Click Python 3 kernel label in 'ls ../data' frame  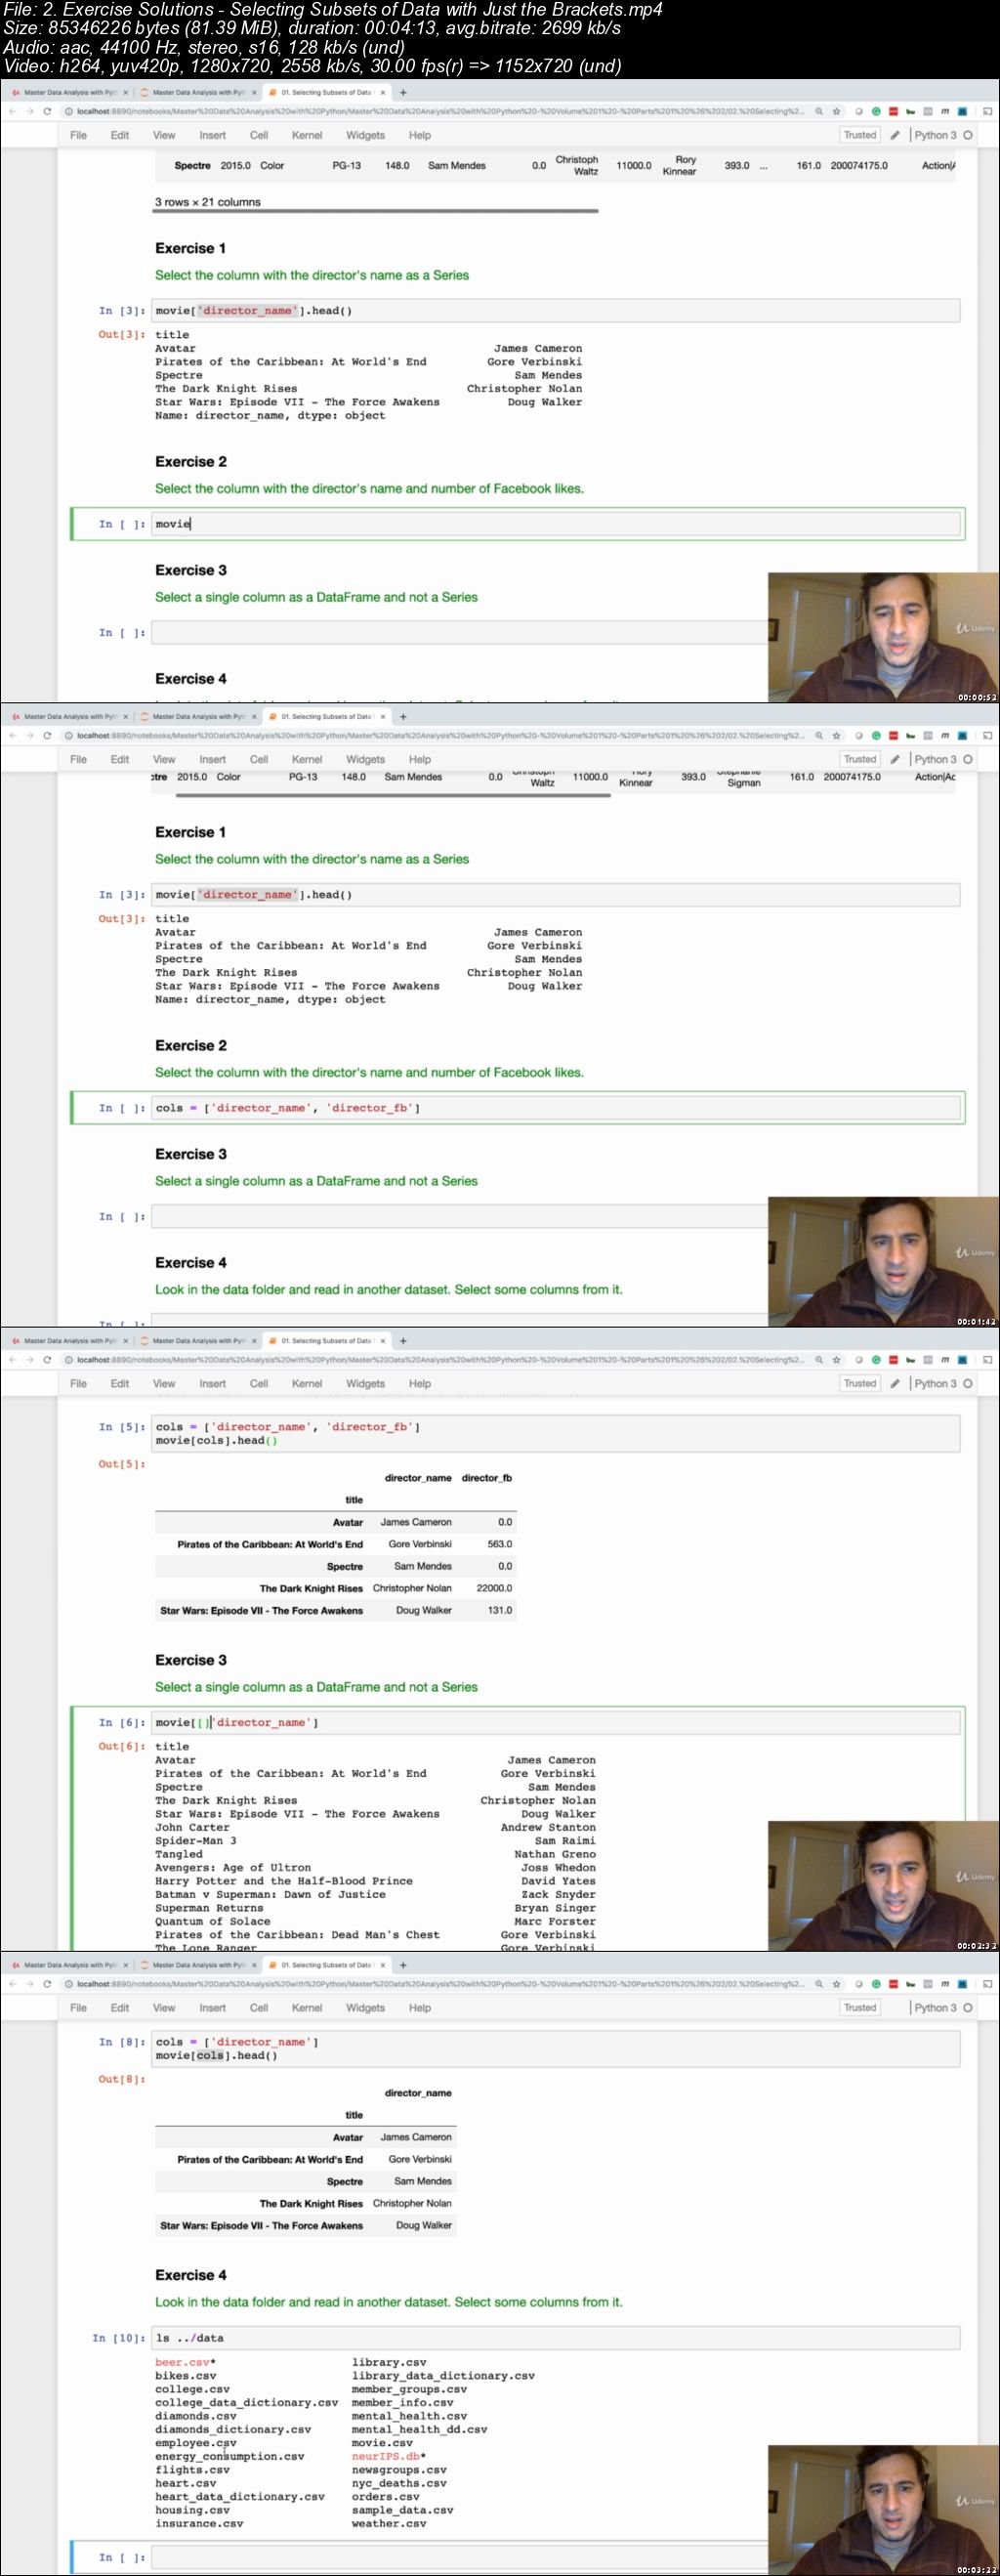click(935, 2007)
